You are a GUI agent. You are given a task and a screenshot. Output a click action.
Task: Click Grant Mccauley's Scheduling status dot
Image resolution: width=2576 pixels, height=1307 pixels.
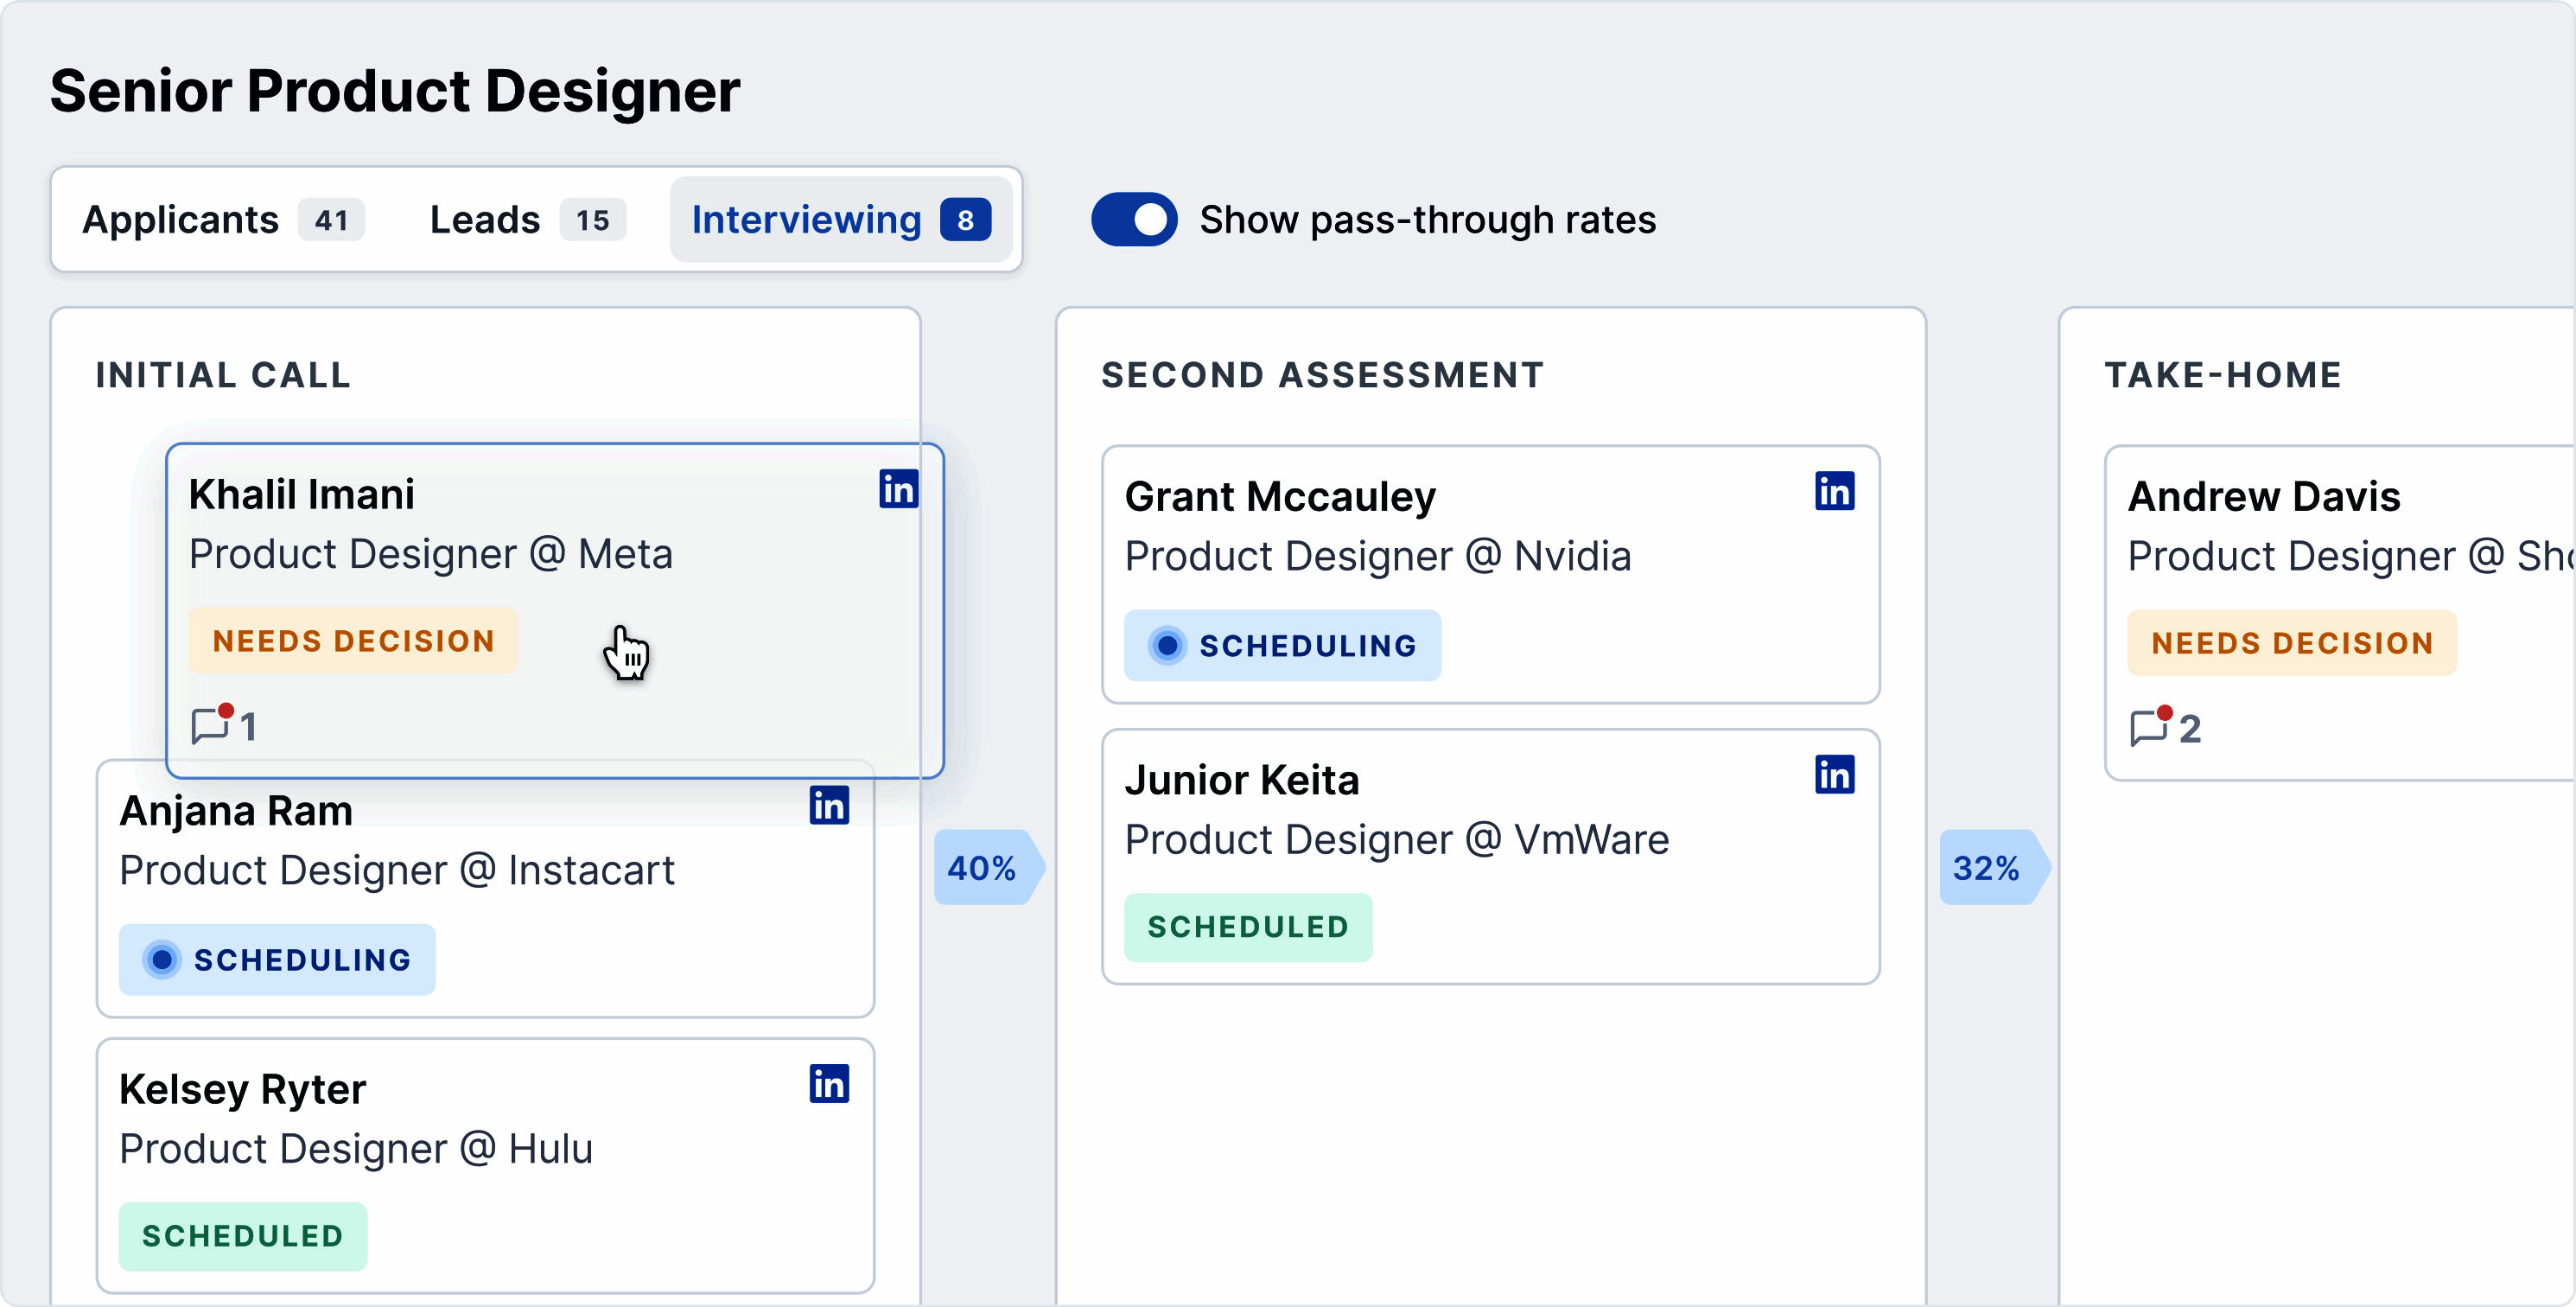coord(1166,645)
